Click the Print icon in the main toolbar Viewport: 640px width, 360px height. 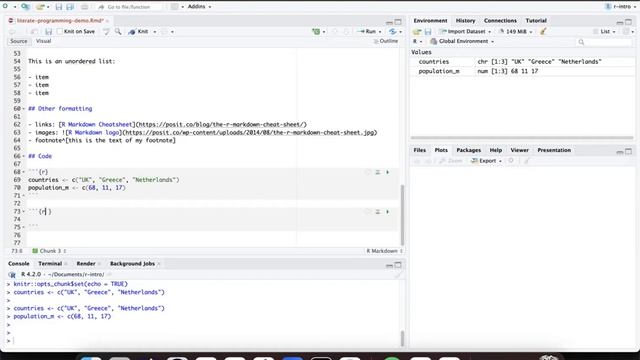pyautogui.click(x=84, y=7)
